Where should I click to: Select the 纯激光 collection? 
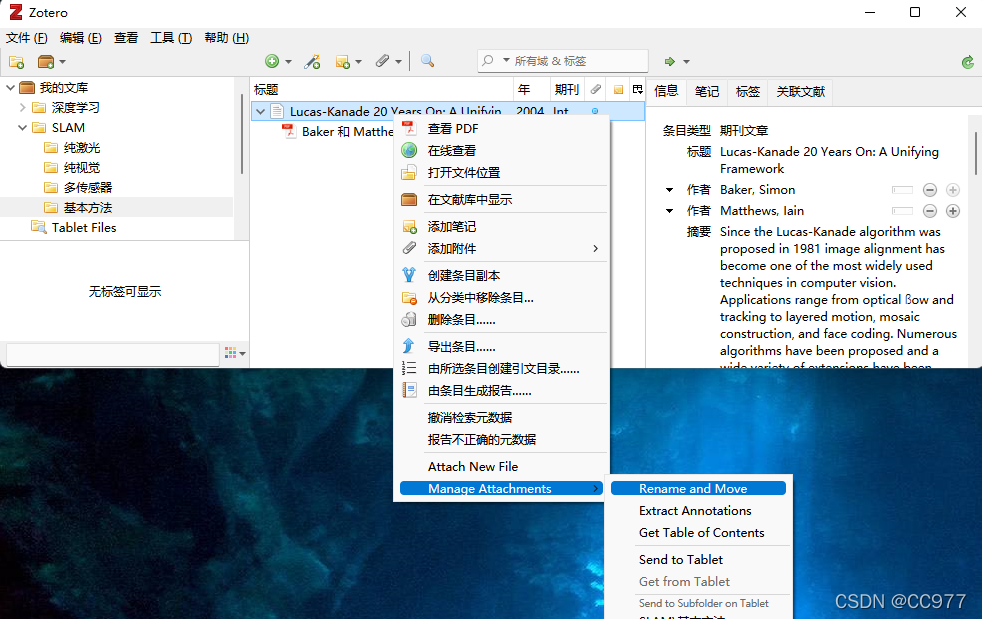point(81,148)
